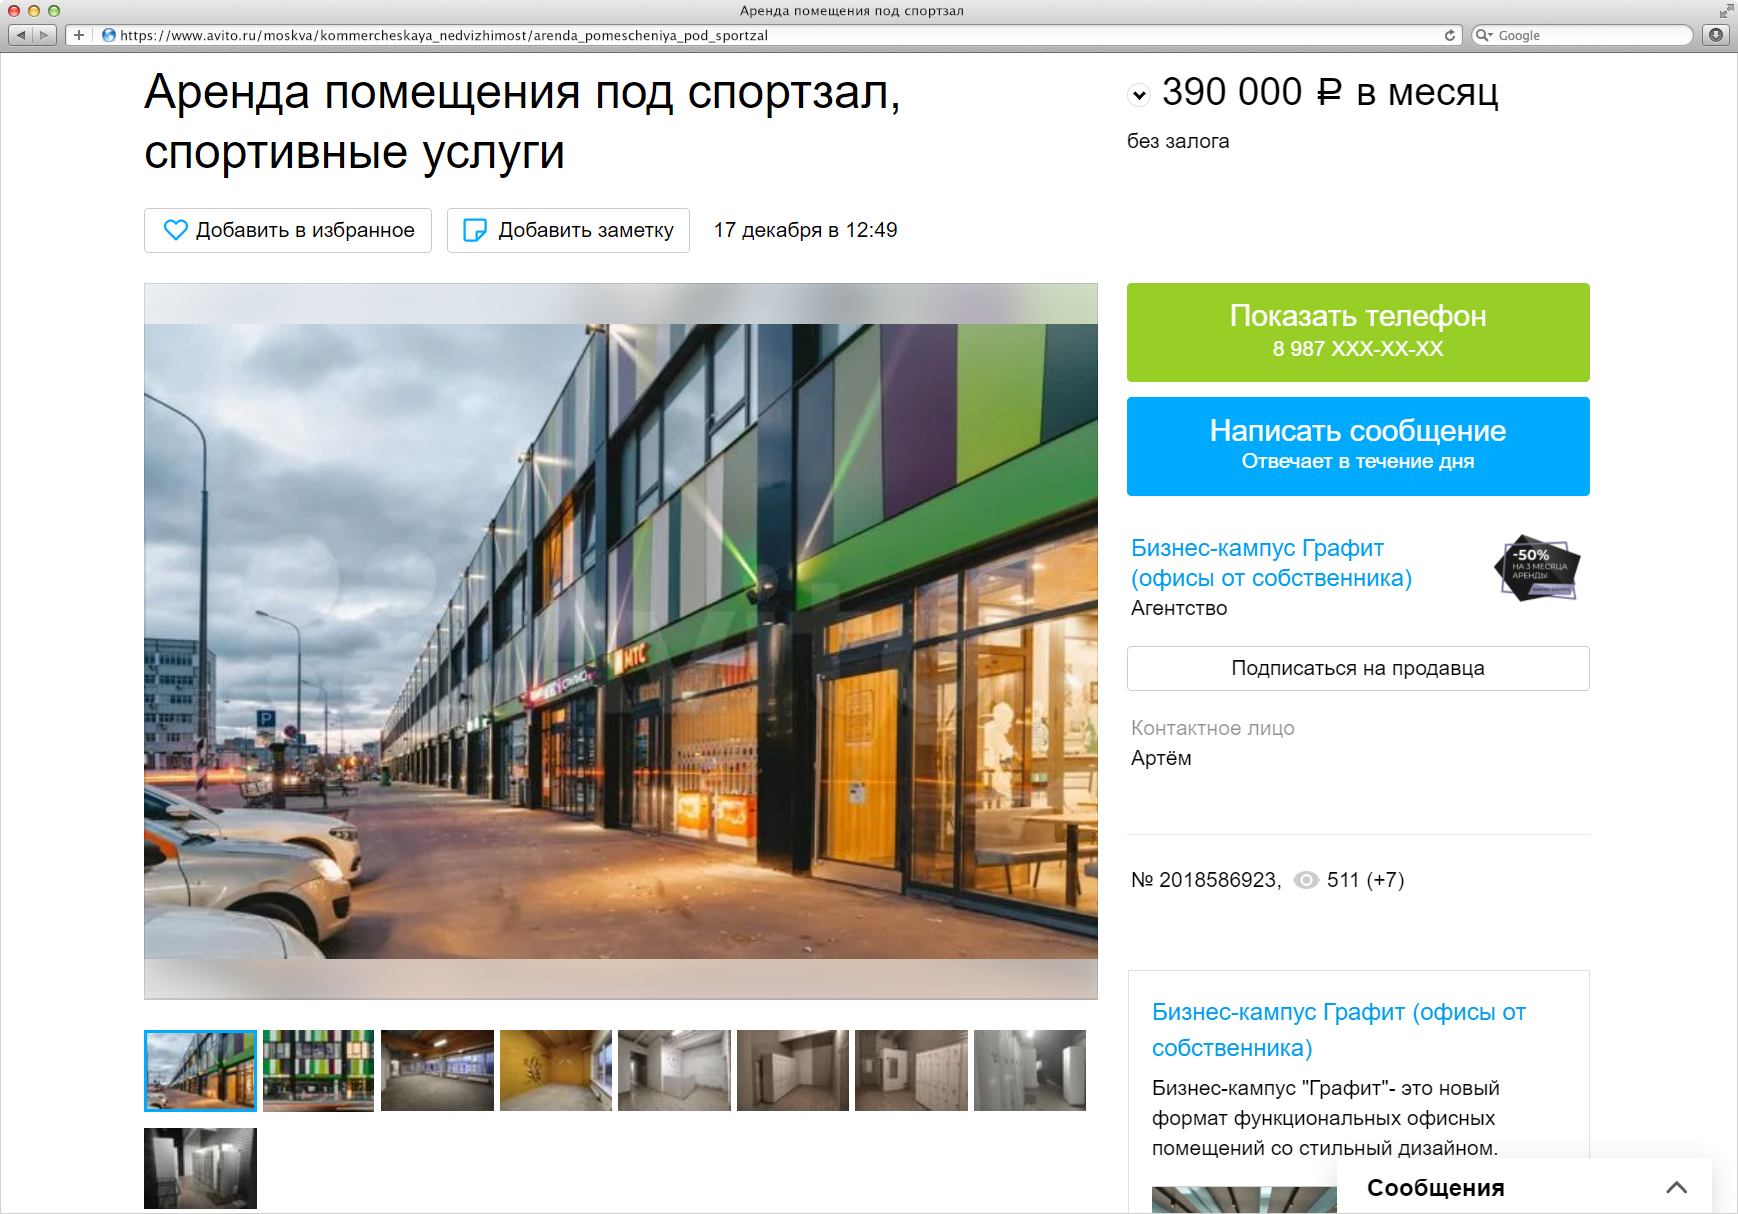Open a new tab with plus button
The height and width of the screenshot is (1214, 1738).
pos(79,35)
